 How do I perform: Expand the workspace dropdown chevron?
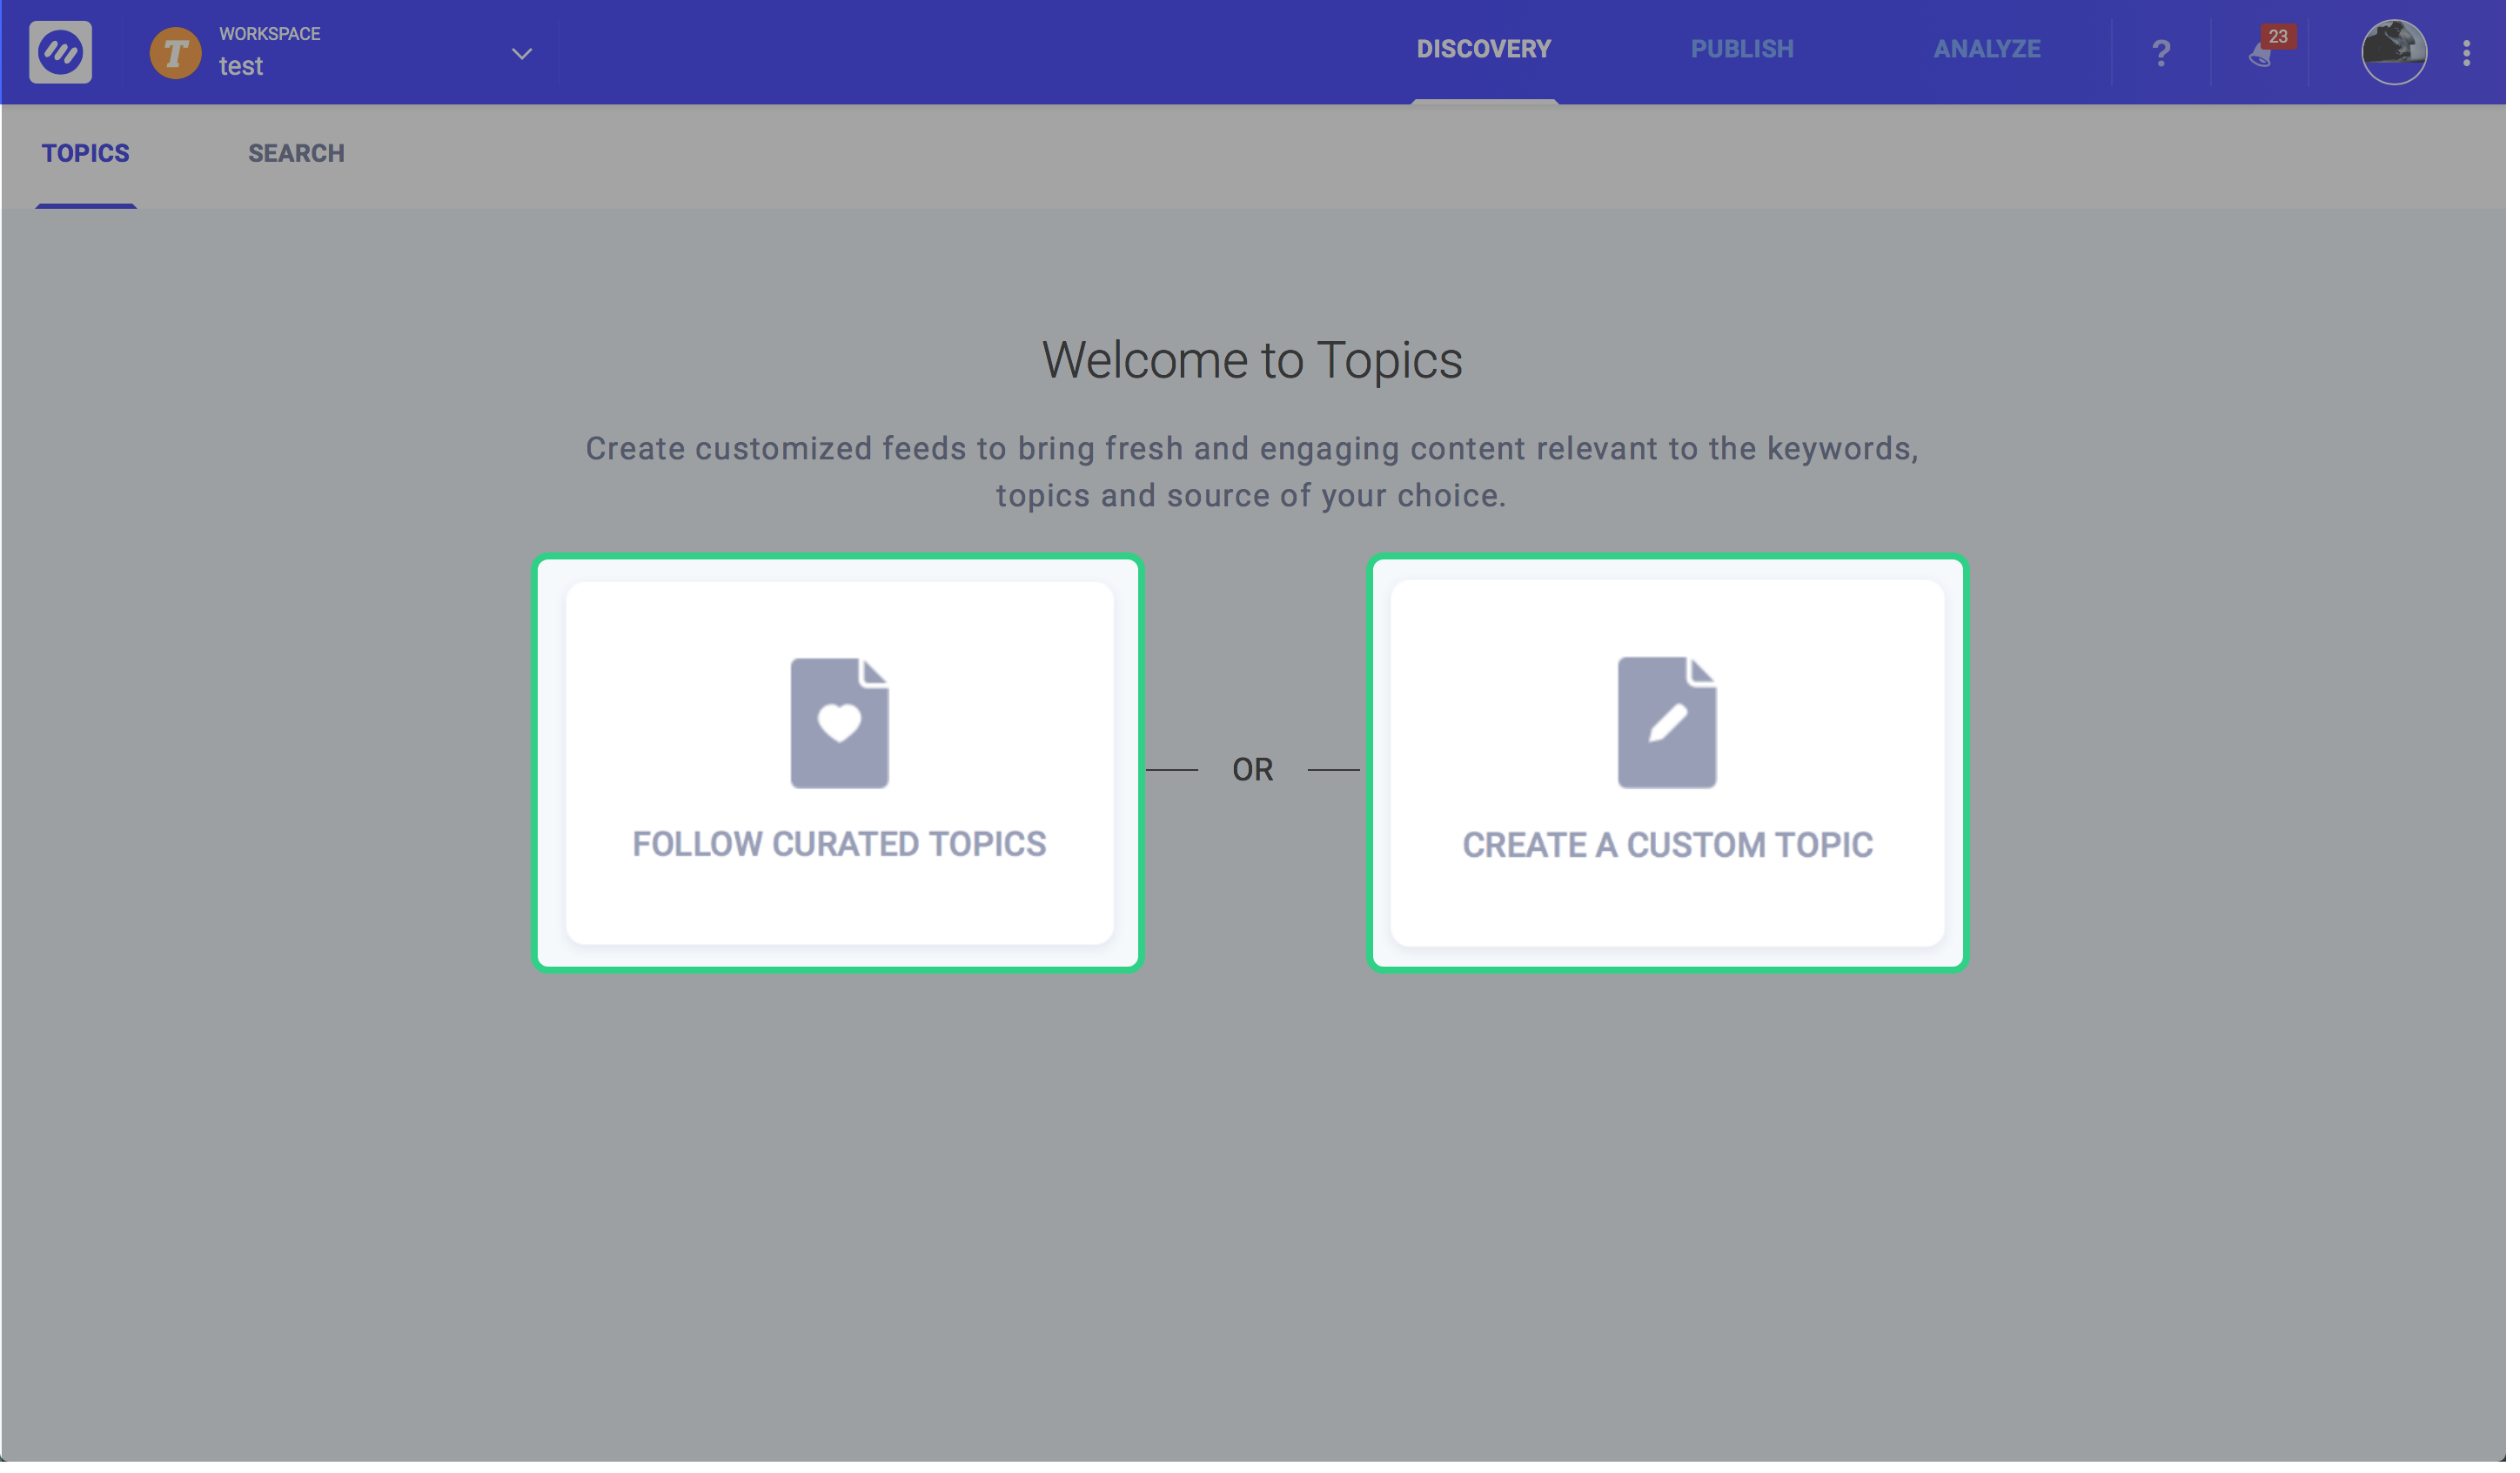[524, 54]
